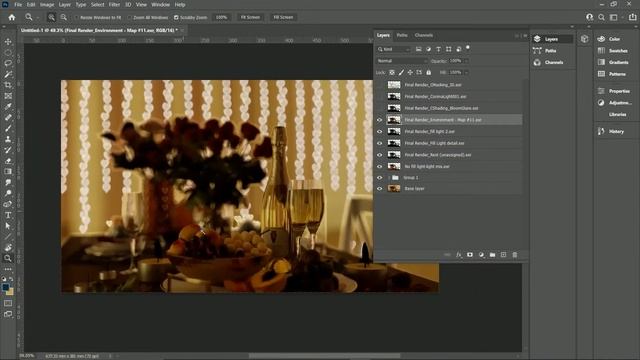The height and width of the screenshot is (360, 640).
Task: Enable Resize Windows to Fit checkbox
Action: point(77,18)
